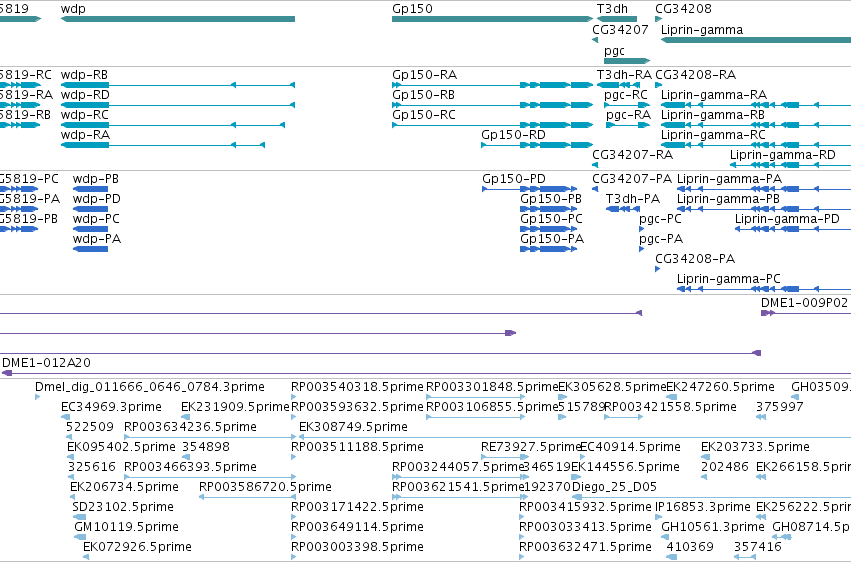Click EST EK203733.5prime

(x=755, y=448)
